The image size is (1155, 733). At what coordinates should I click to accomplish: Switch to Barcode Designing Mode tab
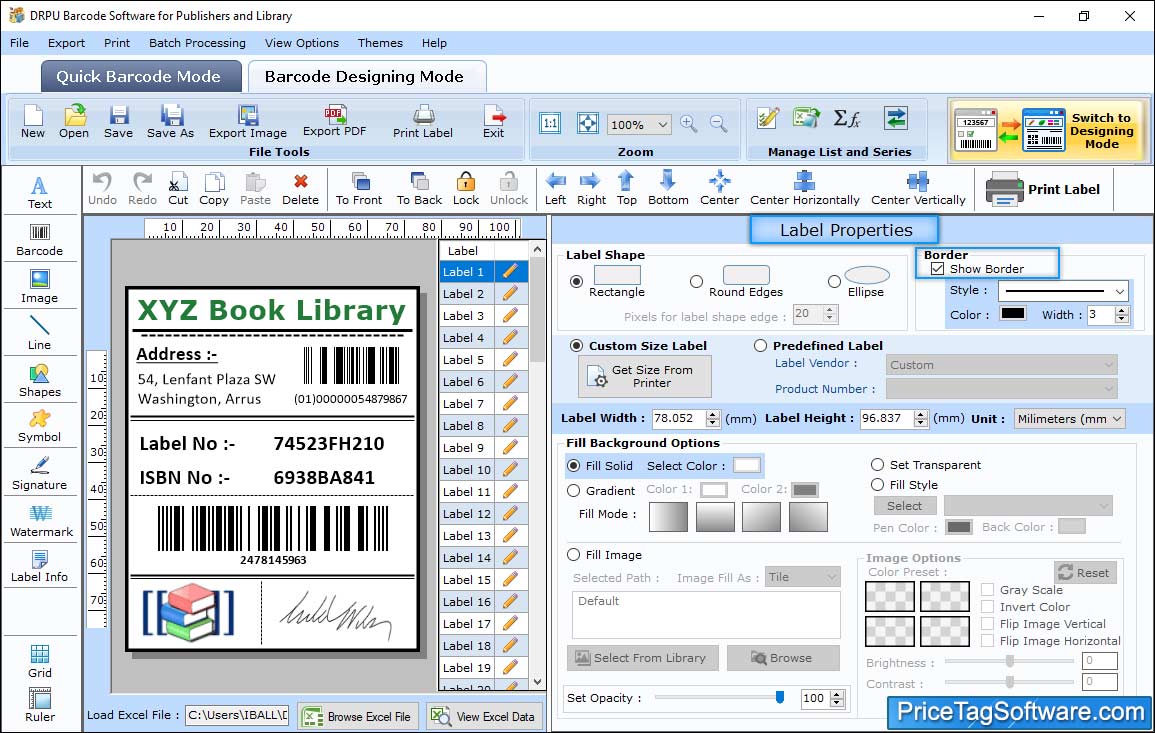pyautogui.click(x=364, y=77)
